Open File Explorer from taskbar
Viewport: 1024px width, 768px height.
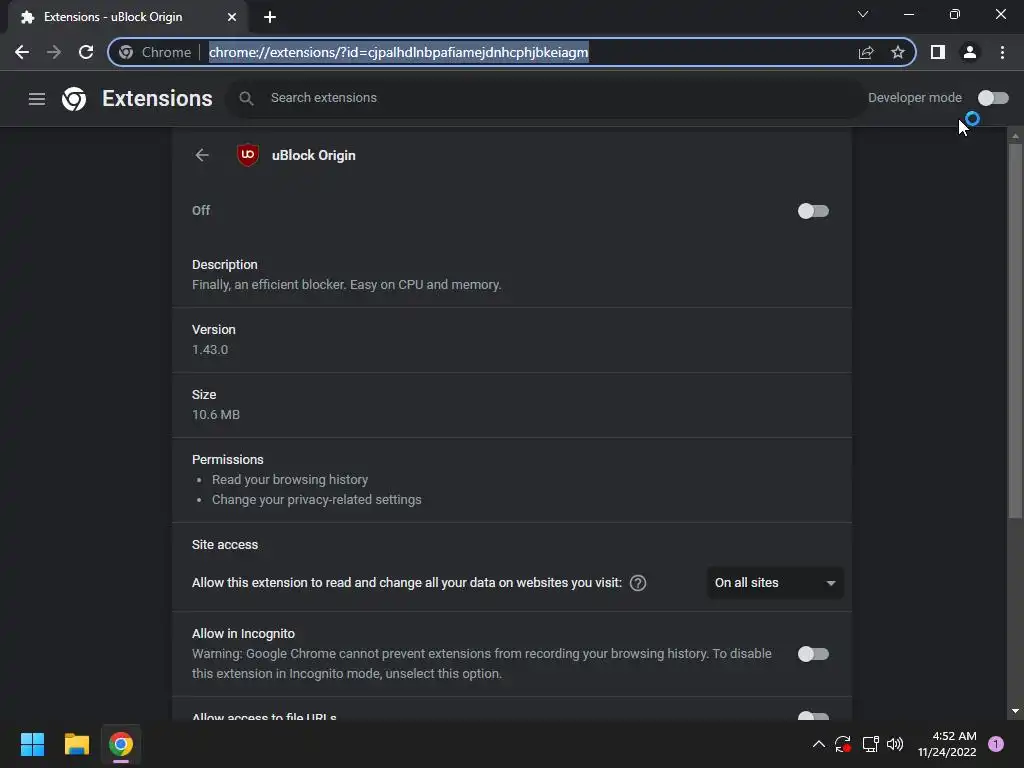76,744
